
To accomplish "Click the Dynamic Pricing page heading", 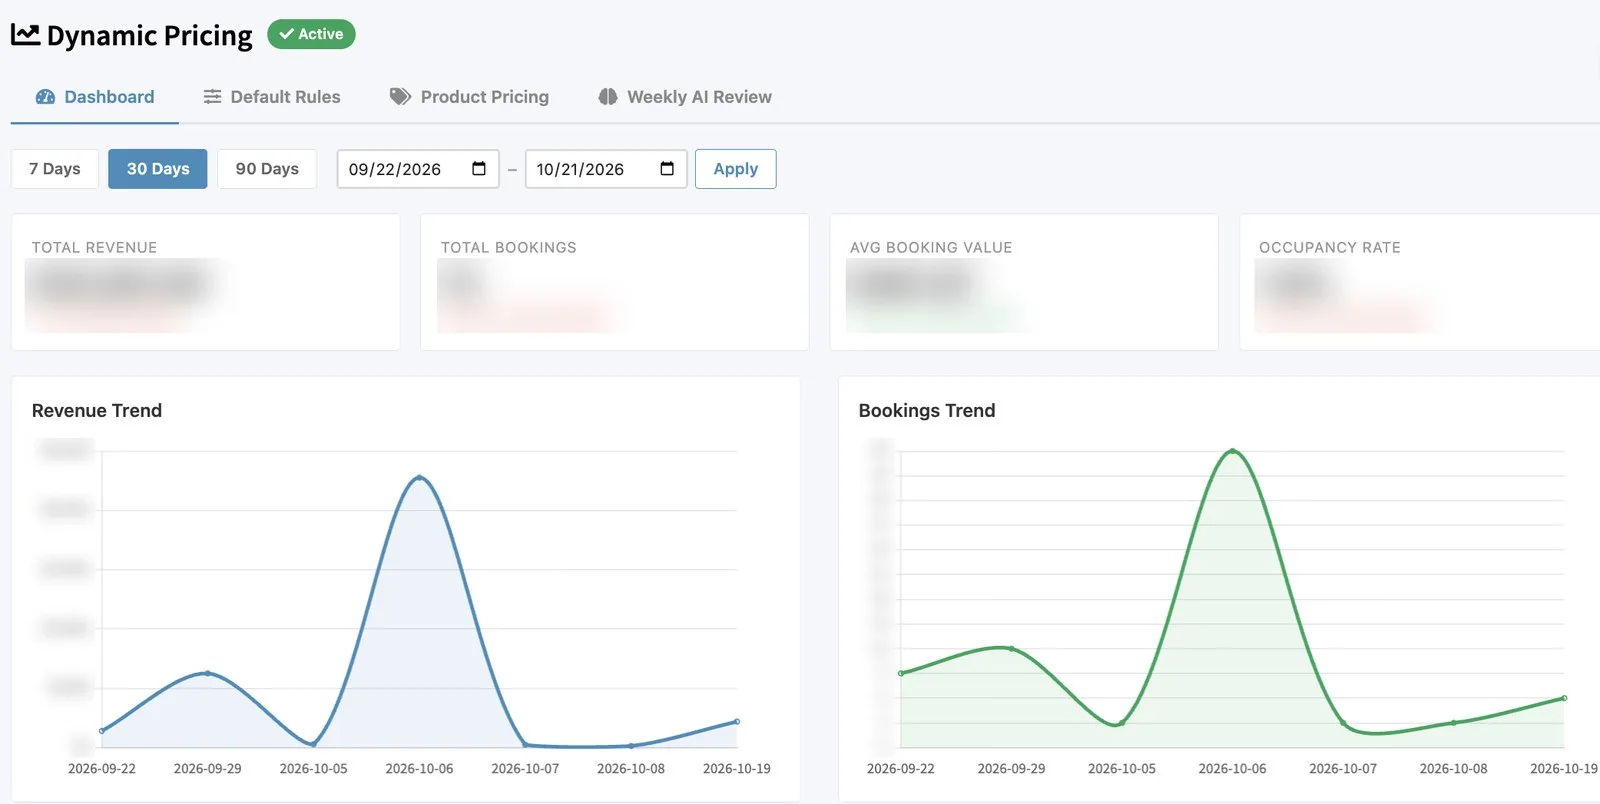I will [150, 36].
